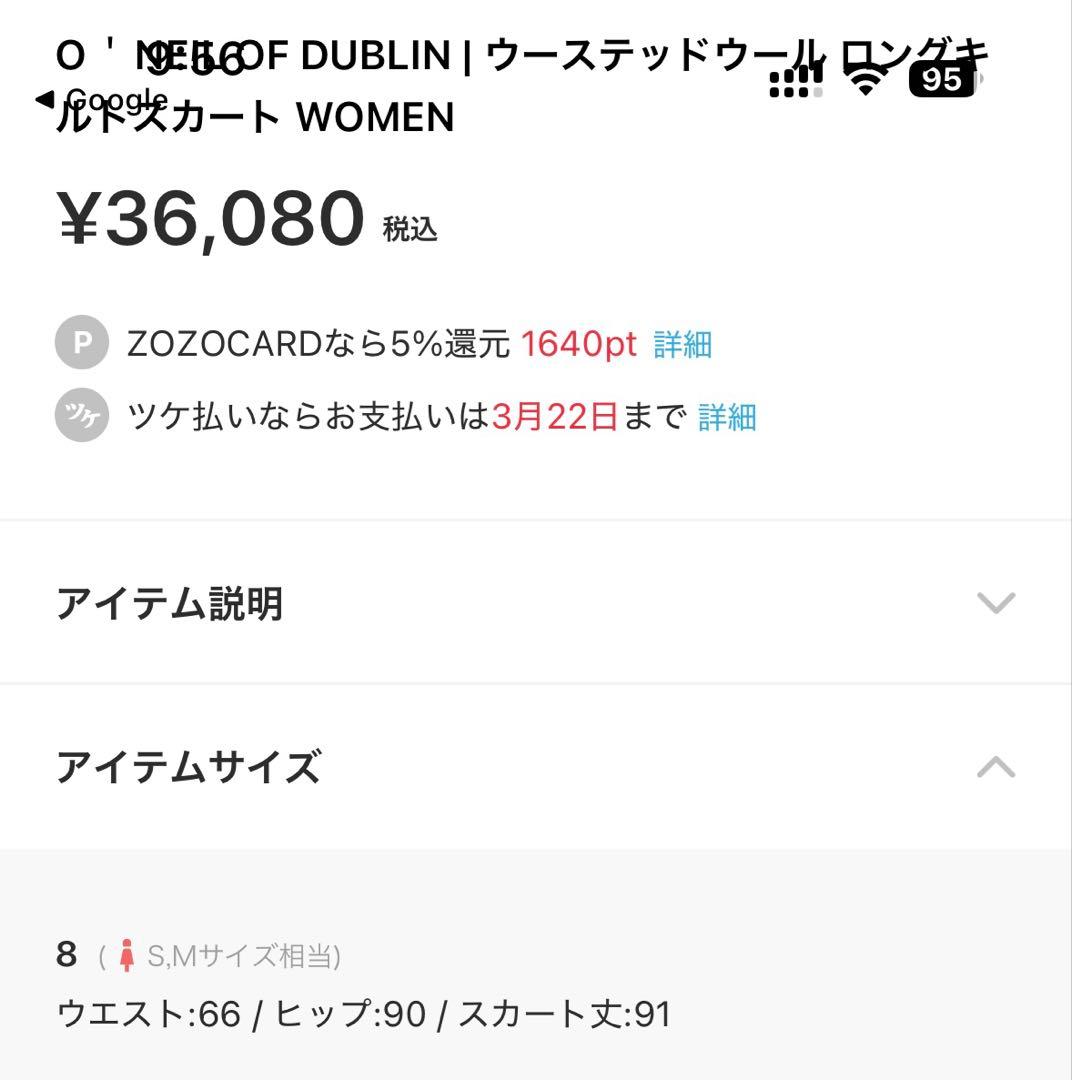The width and height of the screenshot is (1072, 1080).
Task: Select the size 8 label
Action: (x=67, y=955)
